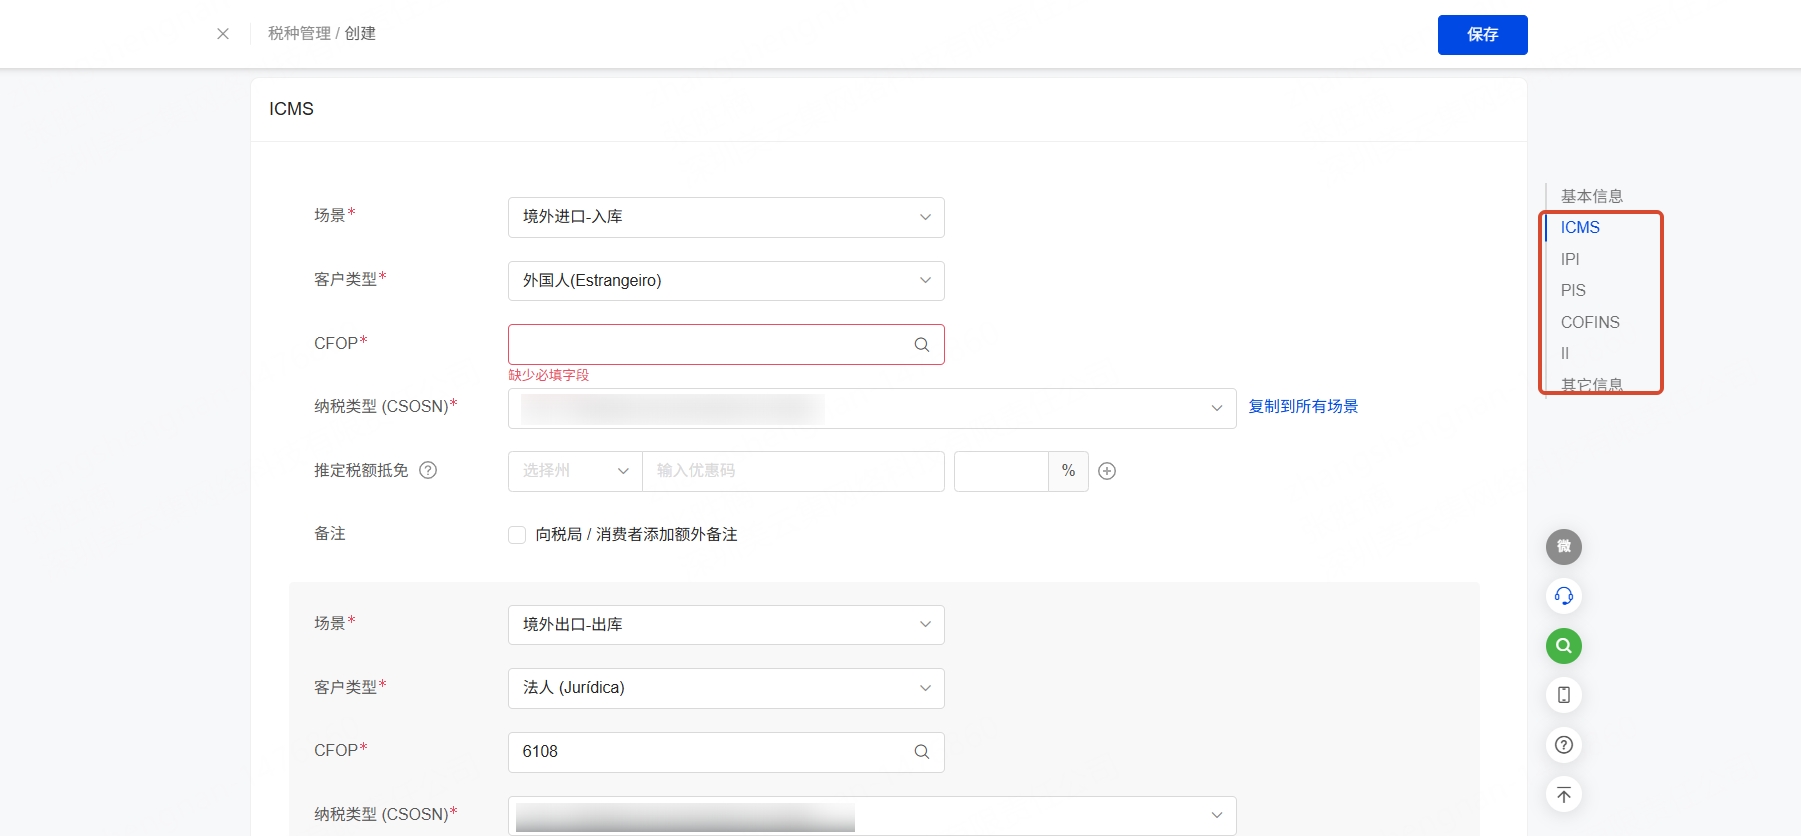Open the customer service headset icon
Screen dimensions: 1801x836
pos(1564,597)
